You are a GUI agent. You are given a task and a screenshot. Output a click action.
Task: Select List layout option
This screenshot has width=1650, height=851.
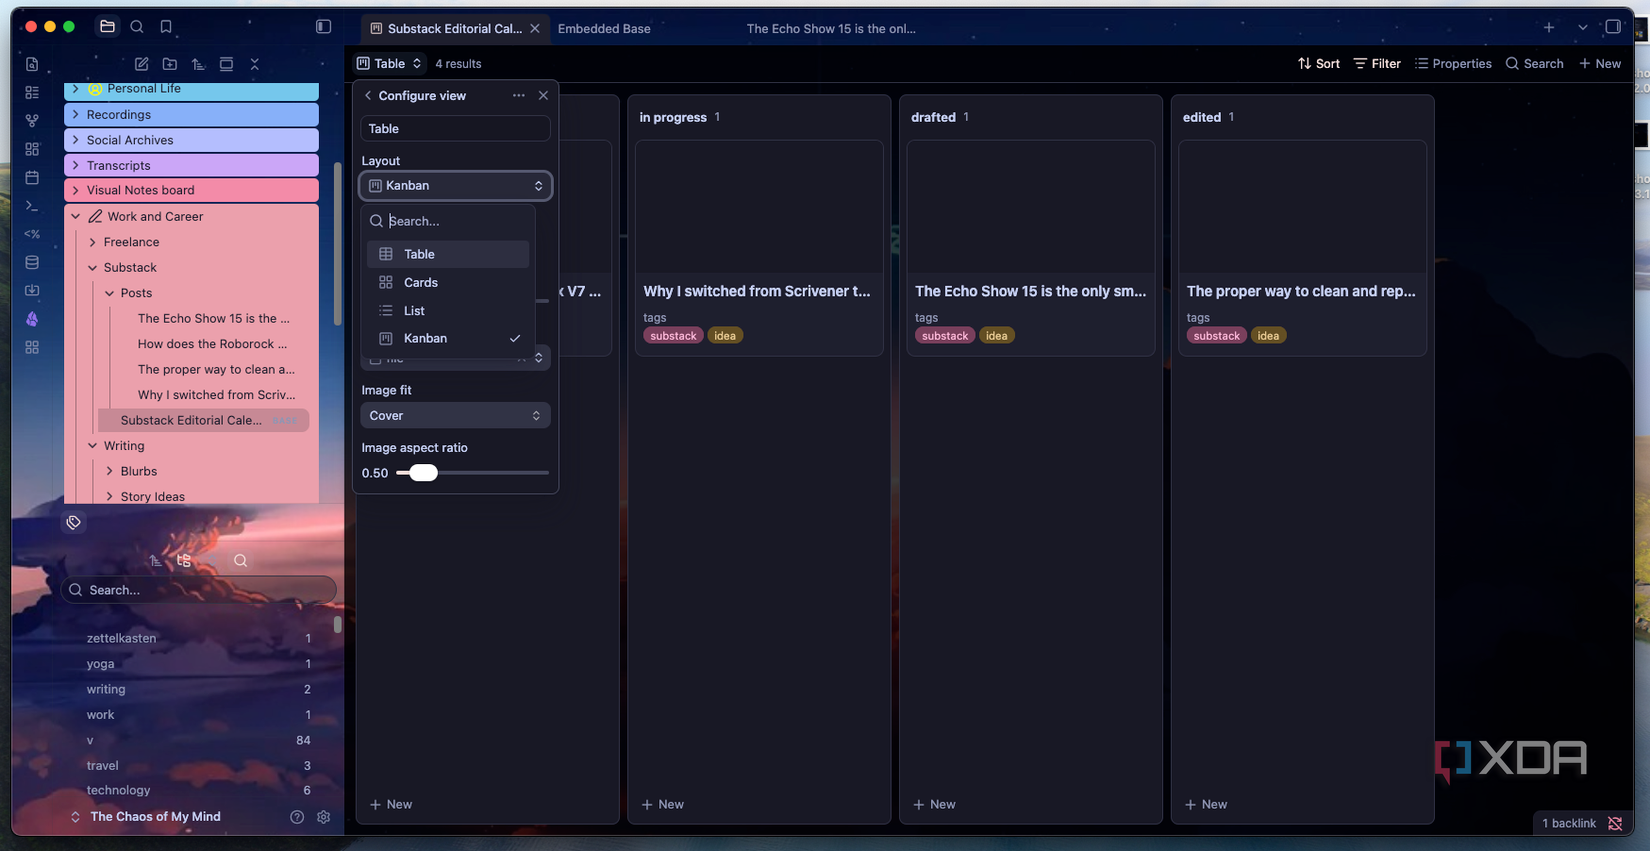coord(448,311)
